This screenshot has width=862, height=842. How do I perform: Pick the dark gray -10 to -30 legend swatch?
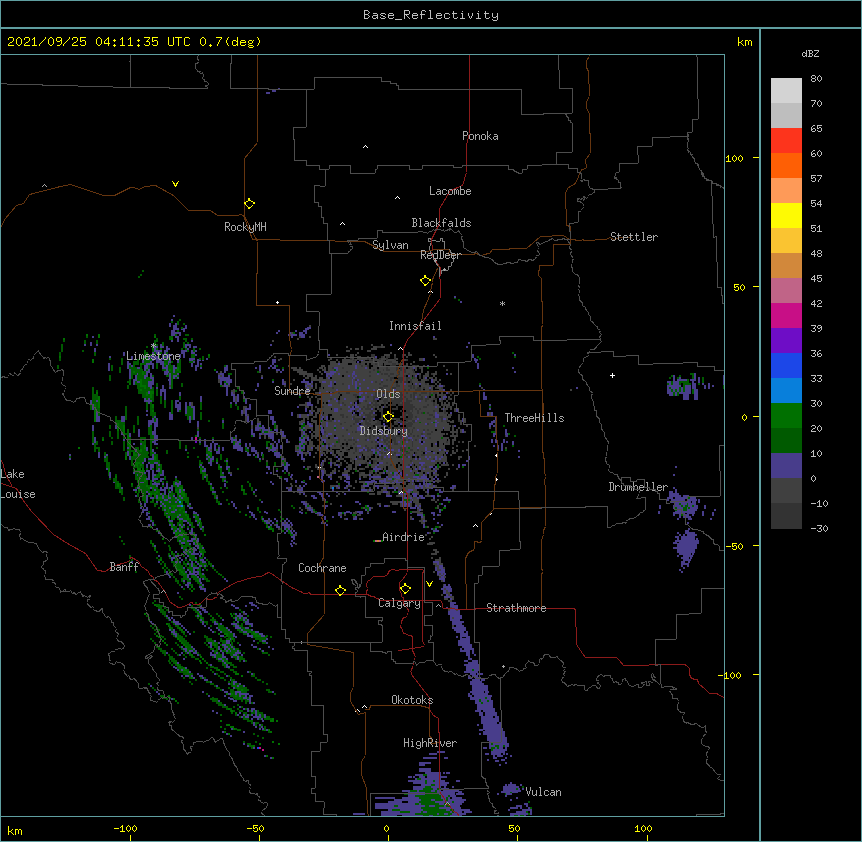pos(786,516)
